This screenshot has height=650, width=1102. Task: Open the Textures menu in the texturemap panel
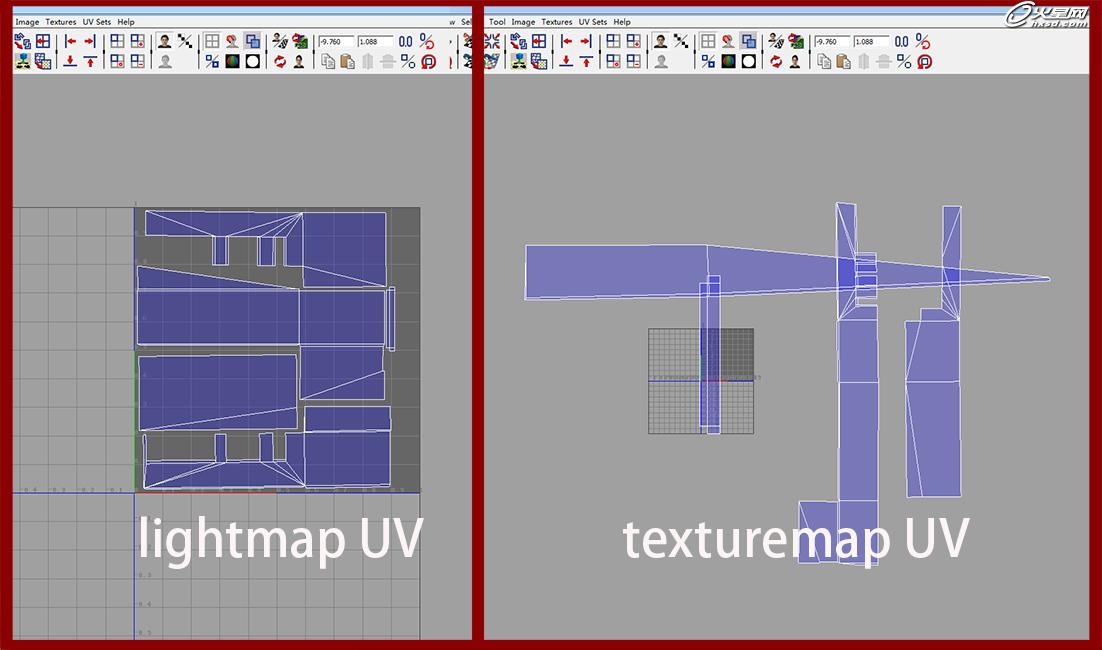tap(557, 21)
